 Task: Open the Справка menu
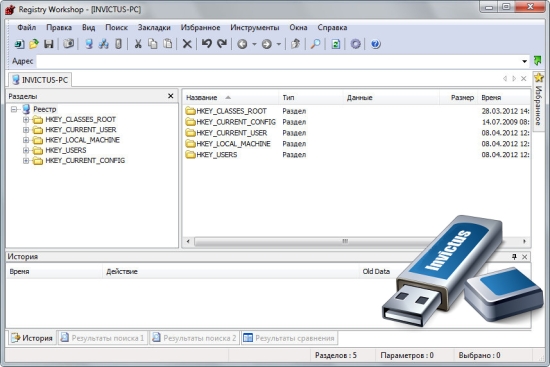click(x=332, y=27)
